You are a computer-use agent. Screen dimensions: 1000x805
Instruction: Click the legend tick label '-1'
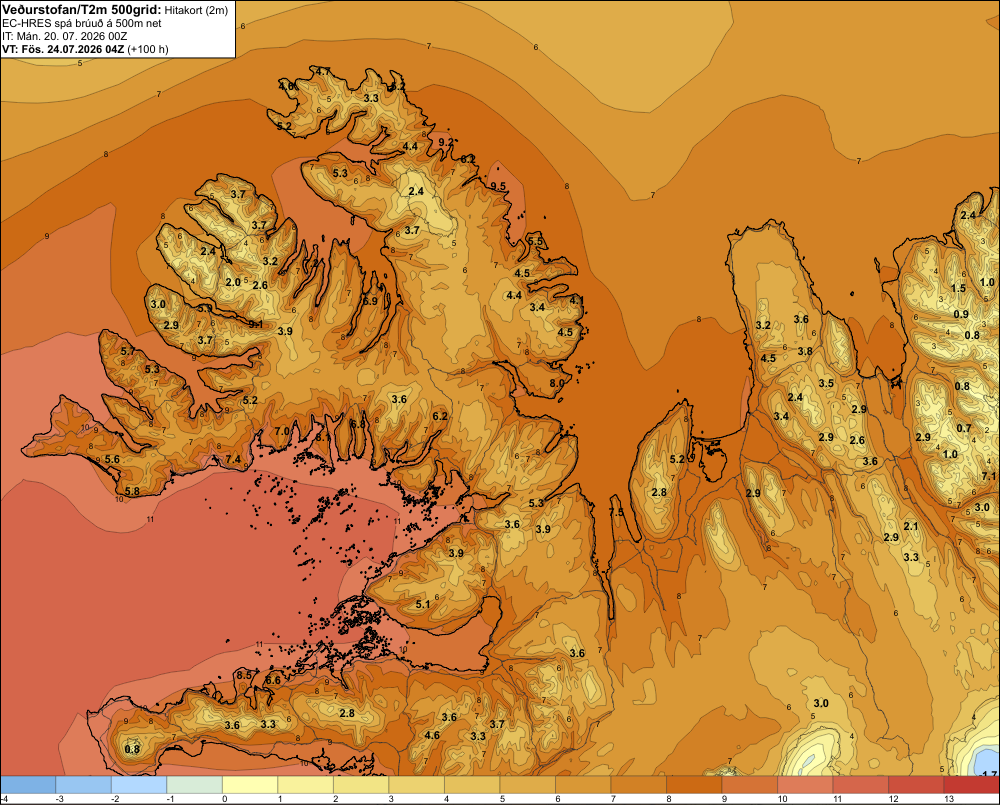click(170, 799)
